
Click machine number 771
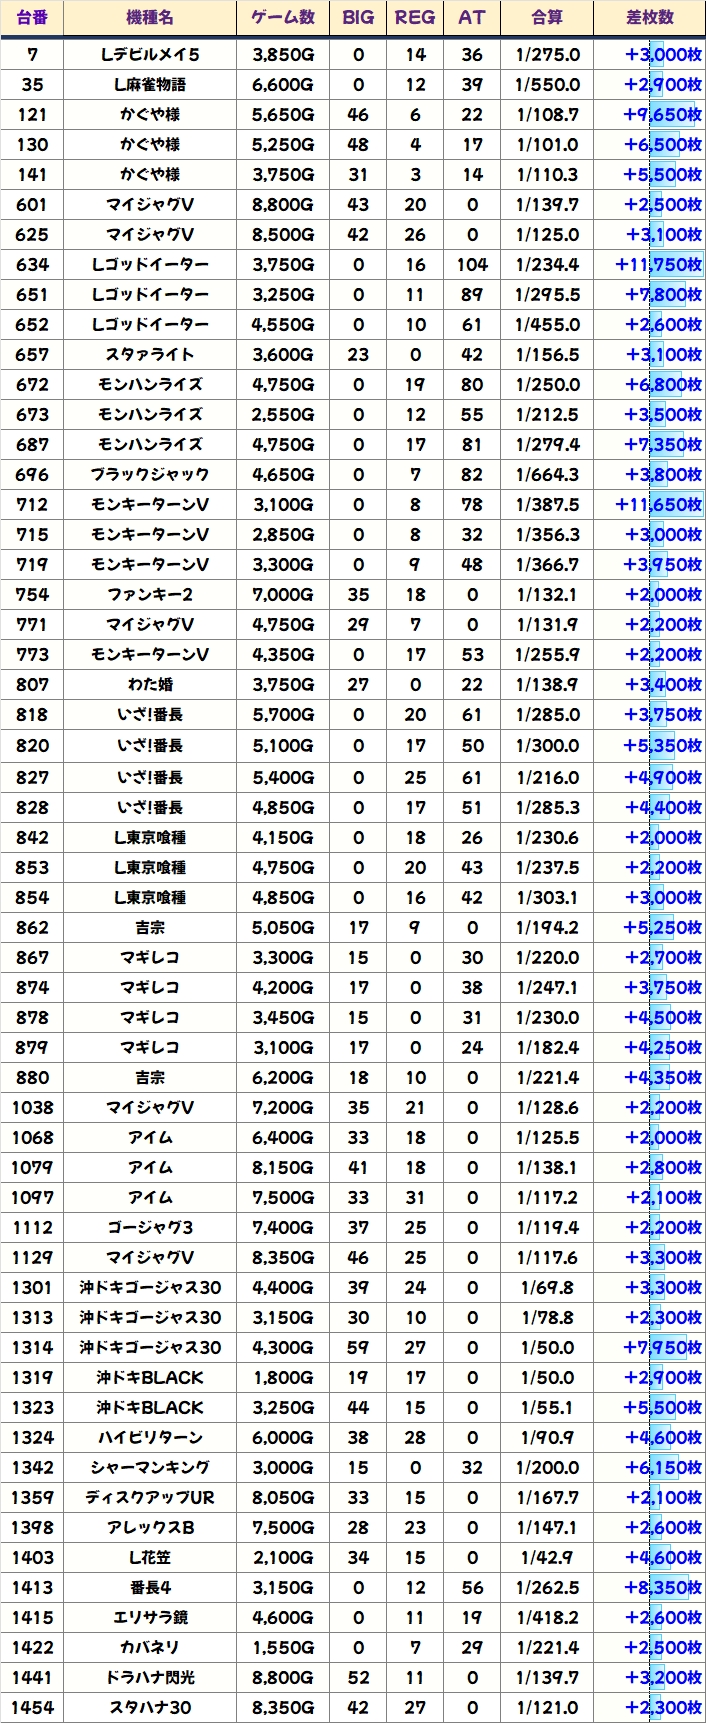(x=32, y=625)
